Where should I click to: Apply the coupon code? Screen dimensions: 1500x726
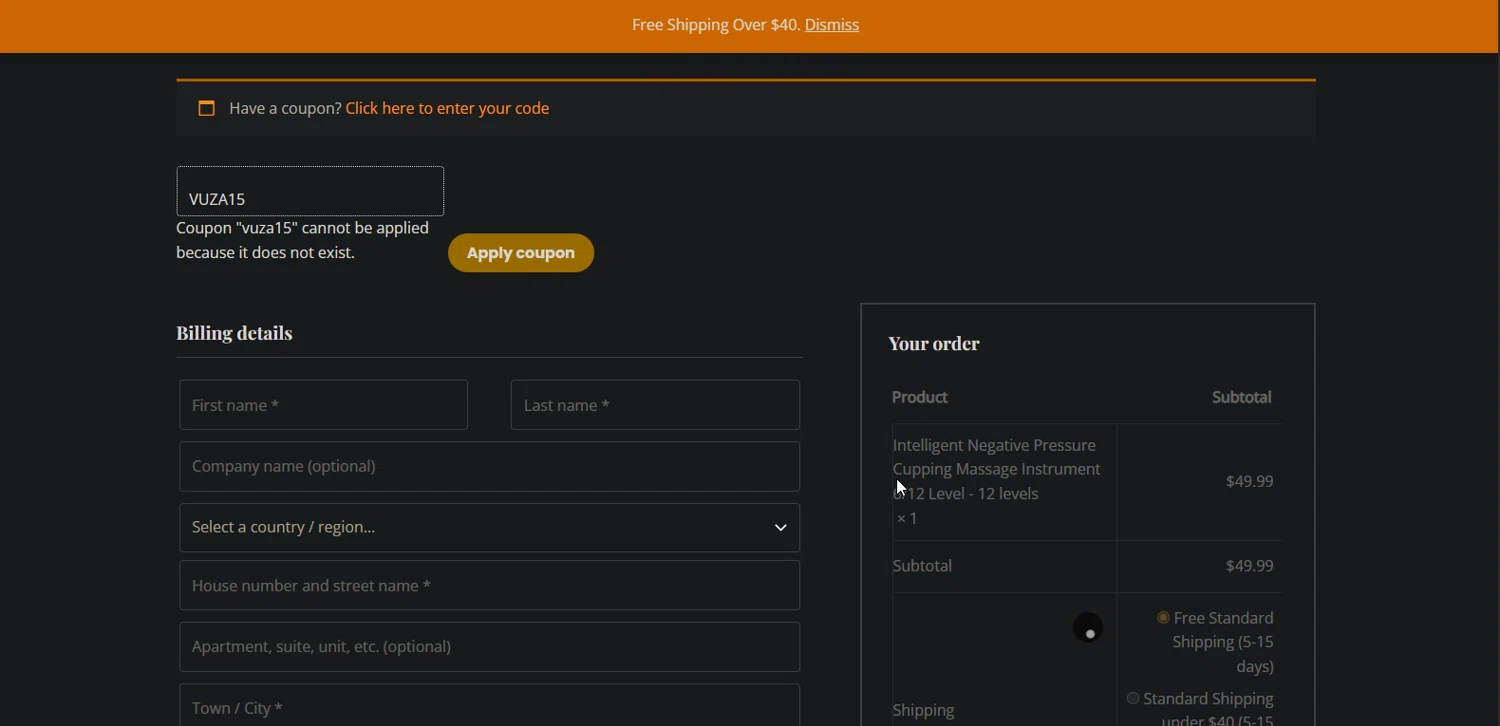click(521, 253)
